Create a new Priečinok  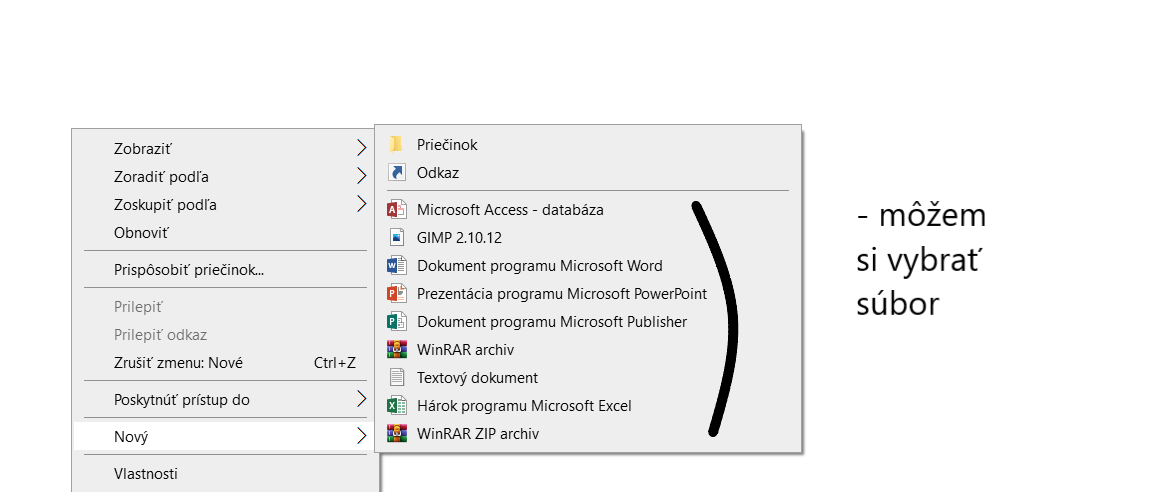point(588,145)
